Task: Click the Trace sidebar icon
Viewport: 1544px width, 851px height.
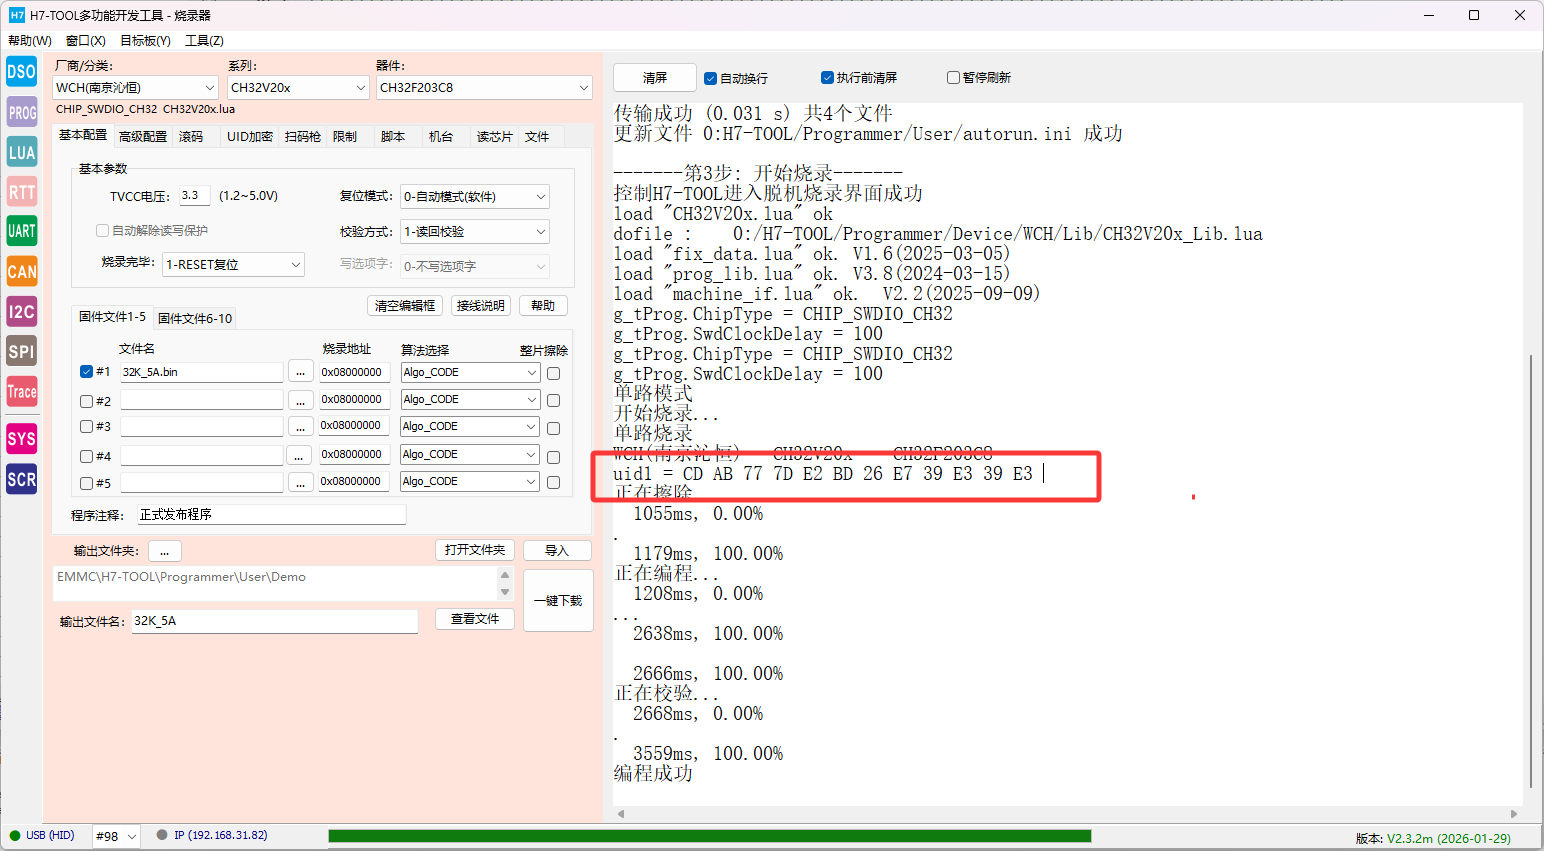Action: (x=21, y=392)
